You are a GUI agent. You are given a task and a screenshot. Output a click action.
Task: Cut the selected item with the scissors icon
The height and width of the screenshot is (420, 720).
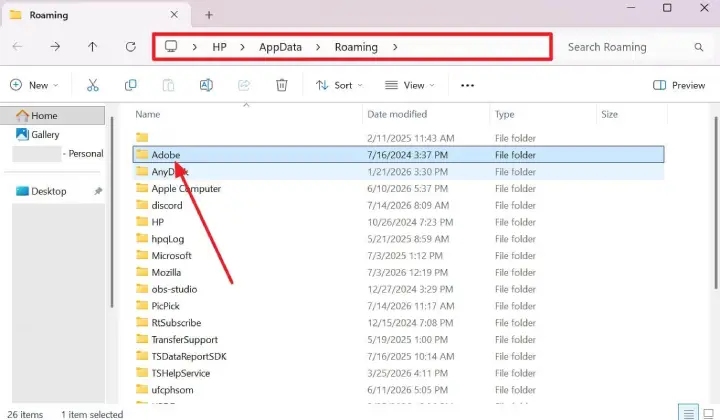click(93, 85)
